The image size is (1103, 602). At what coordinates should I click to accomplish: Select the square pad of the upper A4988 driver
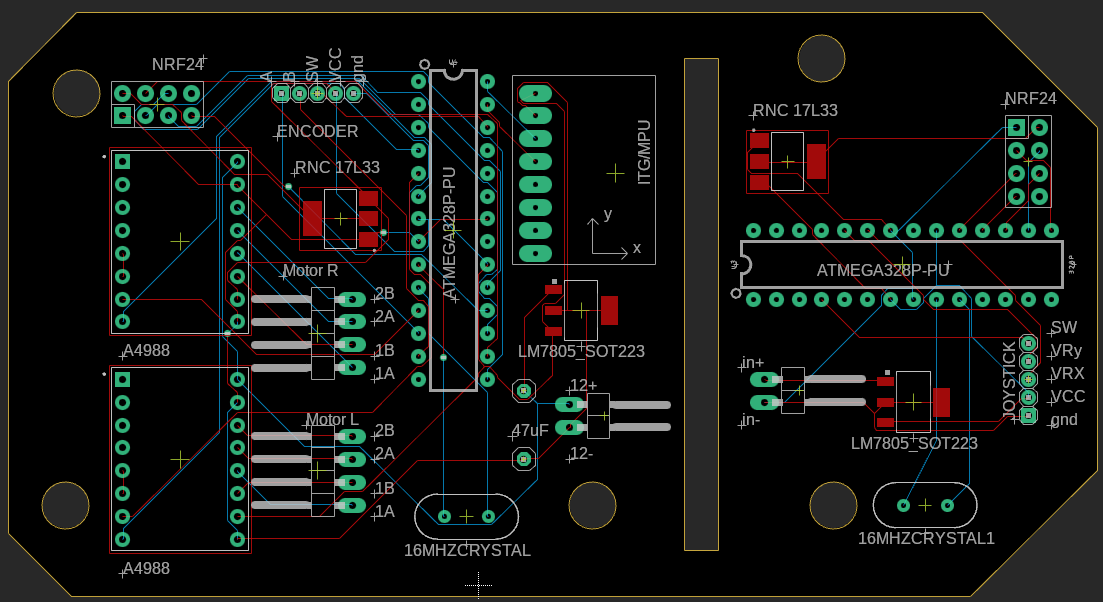(x=122, y=162)
